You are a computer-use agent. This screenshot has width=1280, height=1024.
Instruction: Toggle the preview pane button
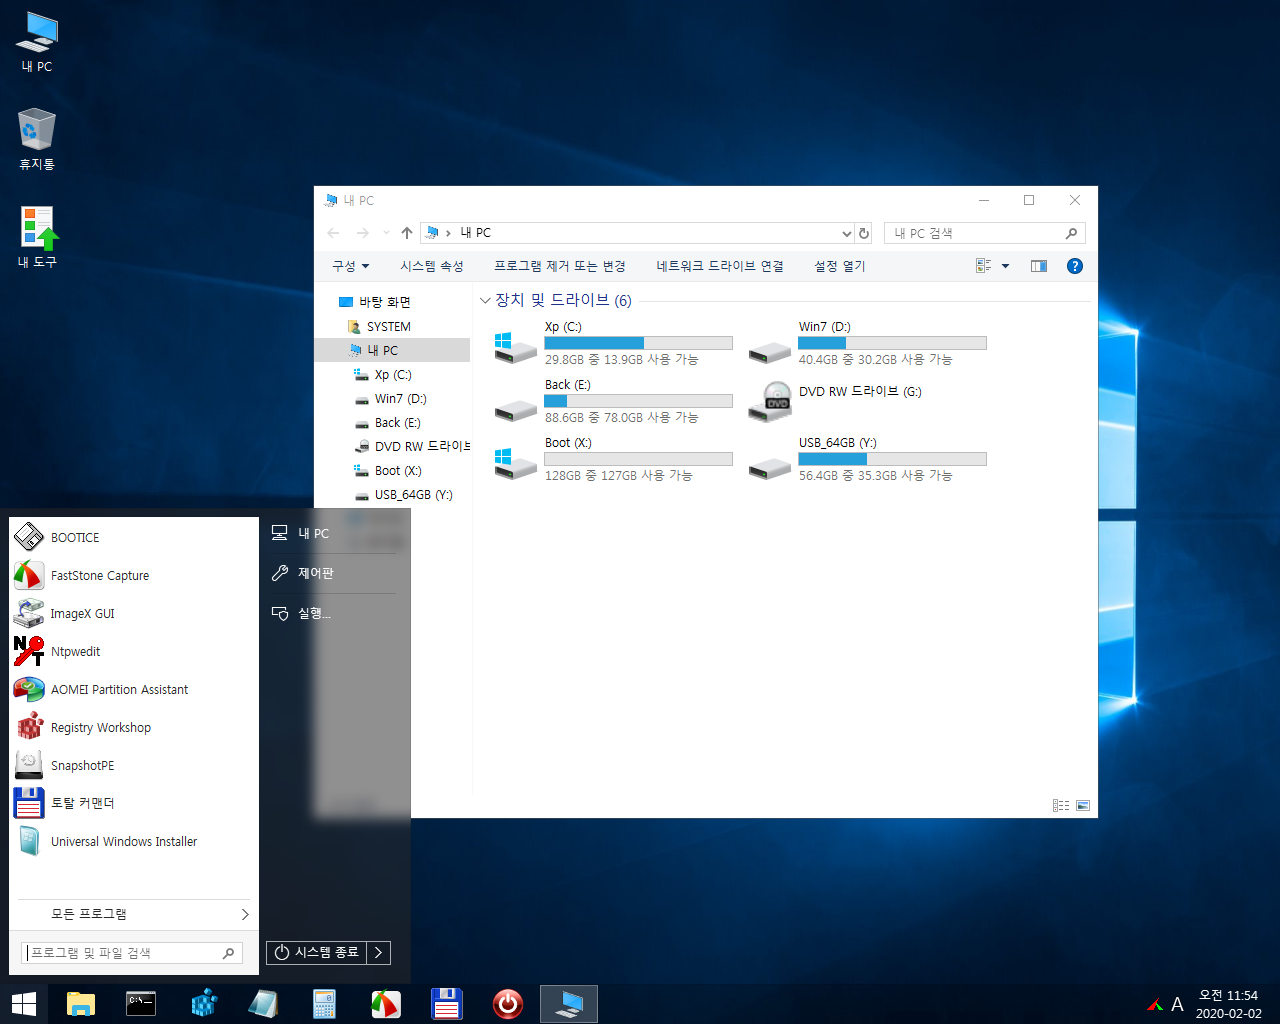(1039, 266)
